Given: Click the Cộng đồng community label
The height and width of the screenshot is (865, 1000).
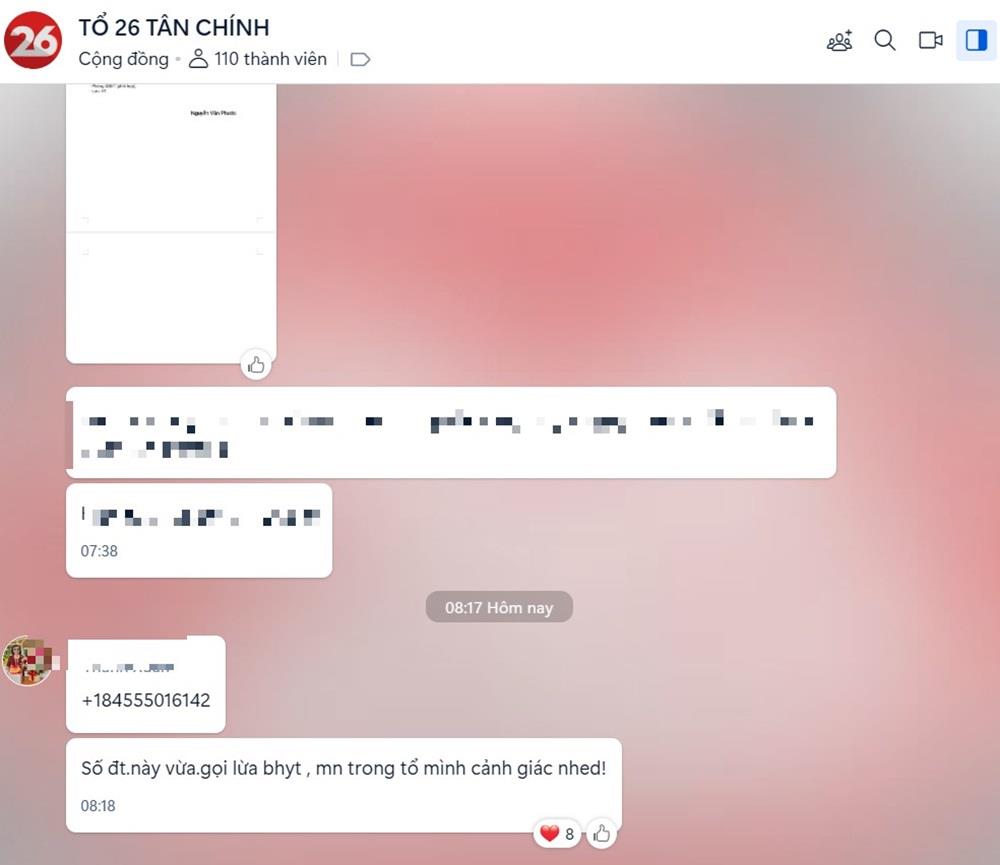Looking at the screenshot, I should tap(123, 59).
